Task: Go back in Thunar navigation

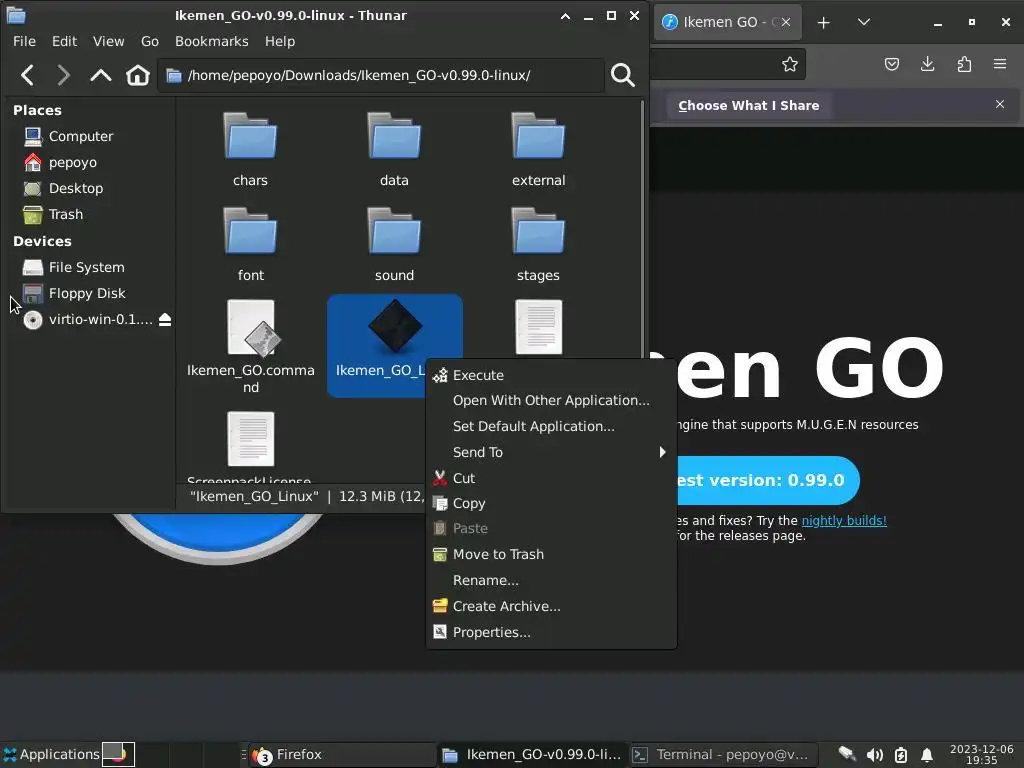Action: click(x=27, y=75)
